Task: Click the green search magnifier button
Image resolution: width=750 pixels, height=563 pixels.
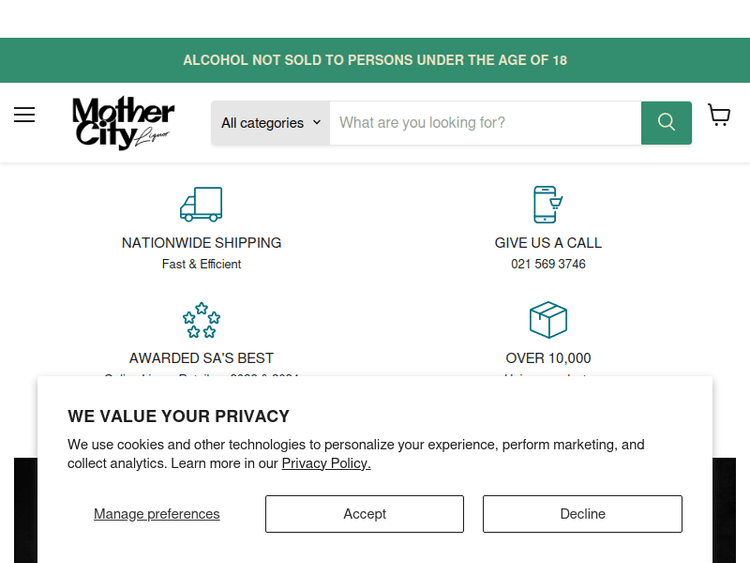Action: coord(666,123)
